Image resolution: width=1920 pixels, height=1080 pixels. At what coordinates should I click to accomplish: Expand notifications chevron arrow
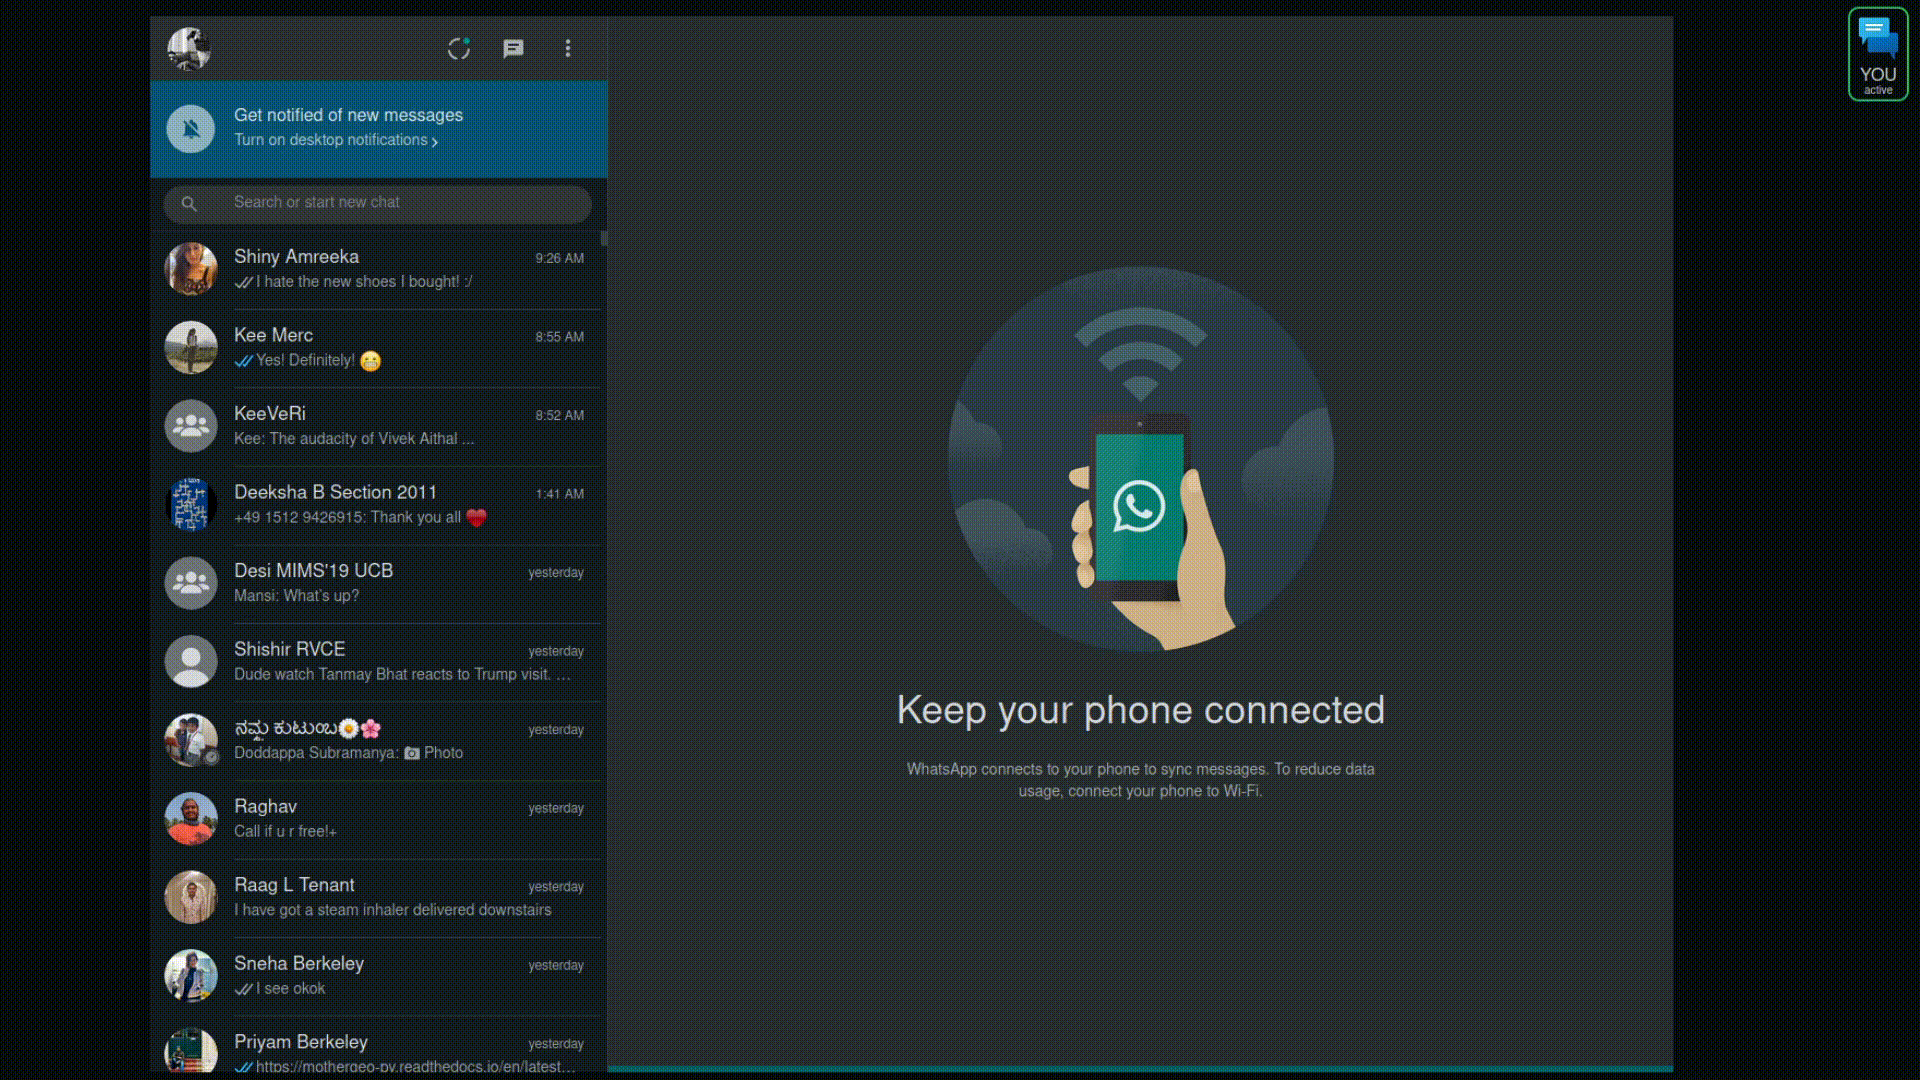tap(435, 142)
